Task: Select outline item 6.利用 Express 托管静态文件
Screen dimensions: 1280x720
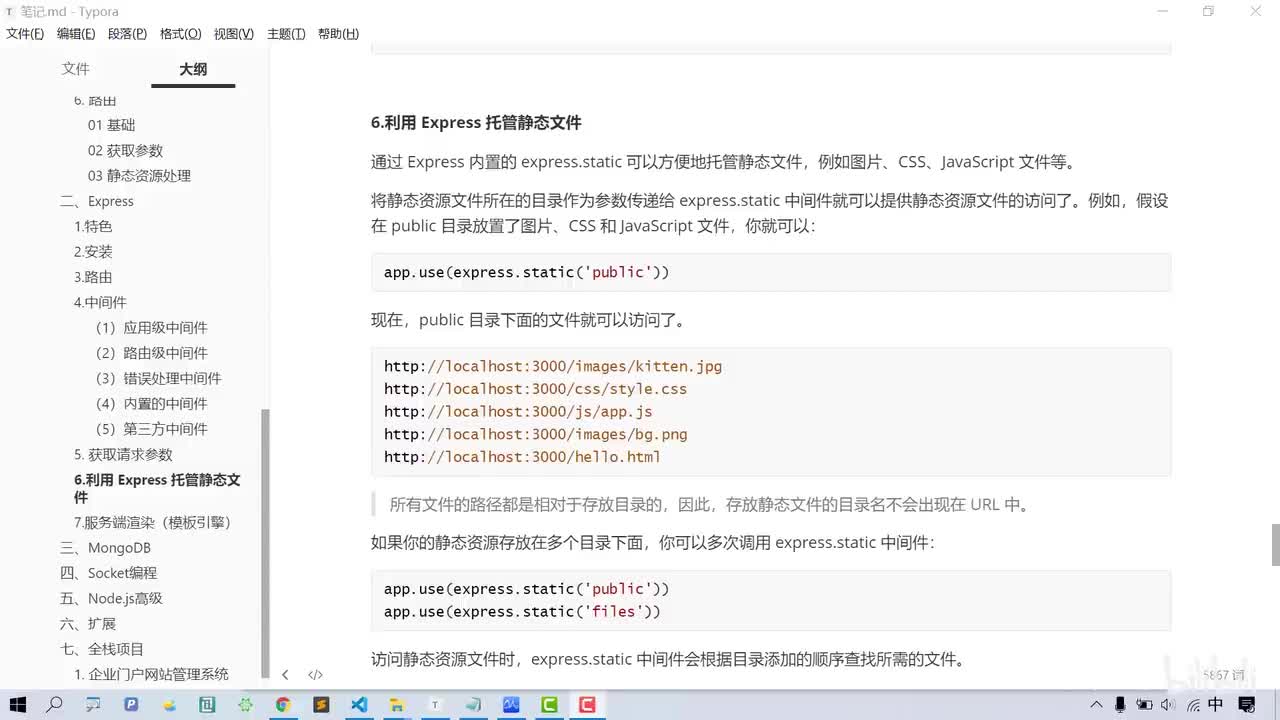Action: 157,488
